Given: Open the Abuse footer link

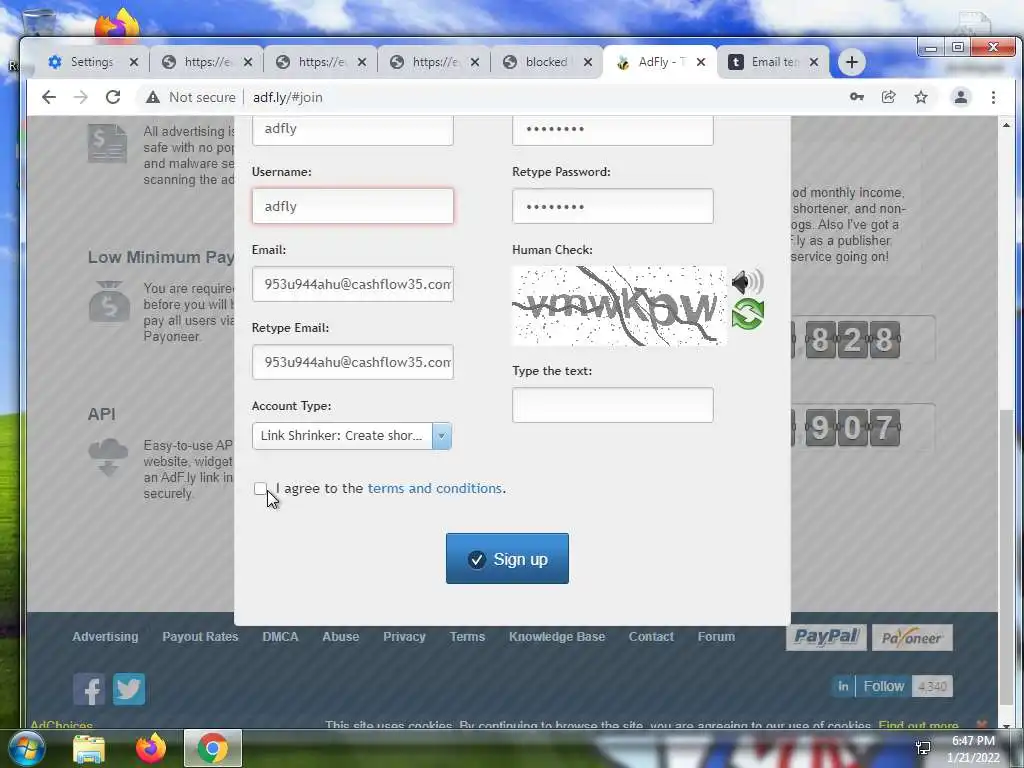Looking at the screenshot, I should 340,637.
